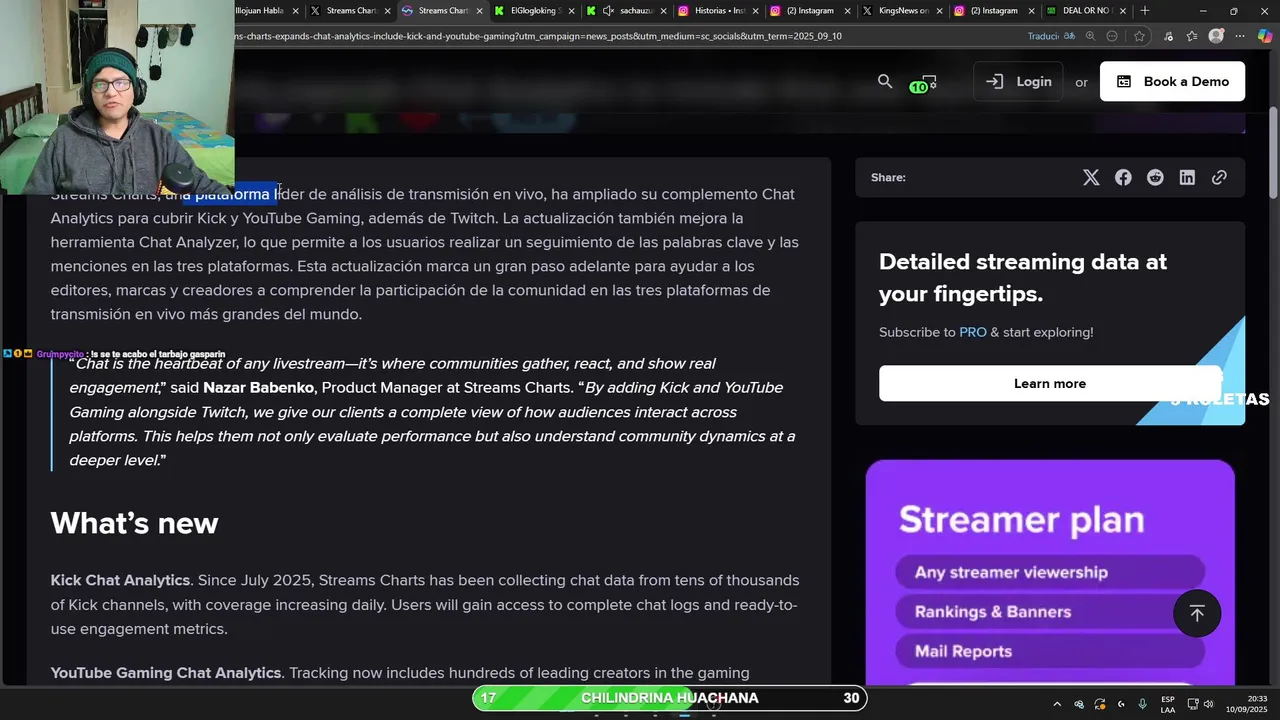Open the Copilot icon in the browser toolbar
1280x720 pixels.
coord(1264,36)
